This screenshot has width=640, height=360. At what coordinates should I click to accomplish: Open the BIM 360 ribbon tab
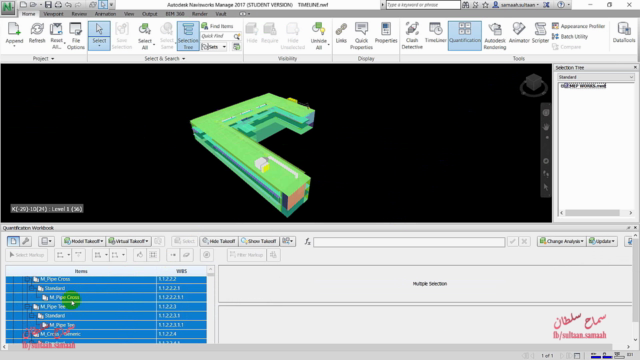175,14
